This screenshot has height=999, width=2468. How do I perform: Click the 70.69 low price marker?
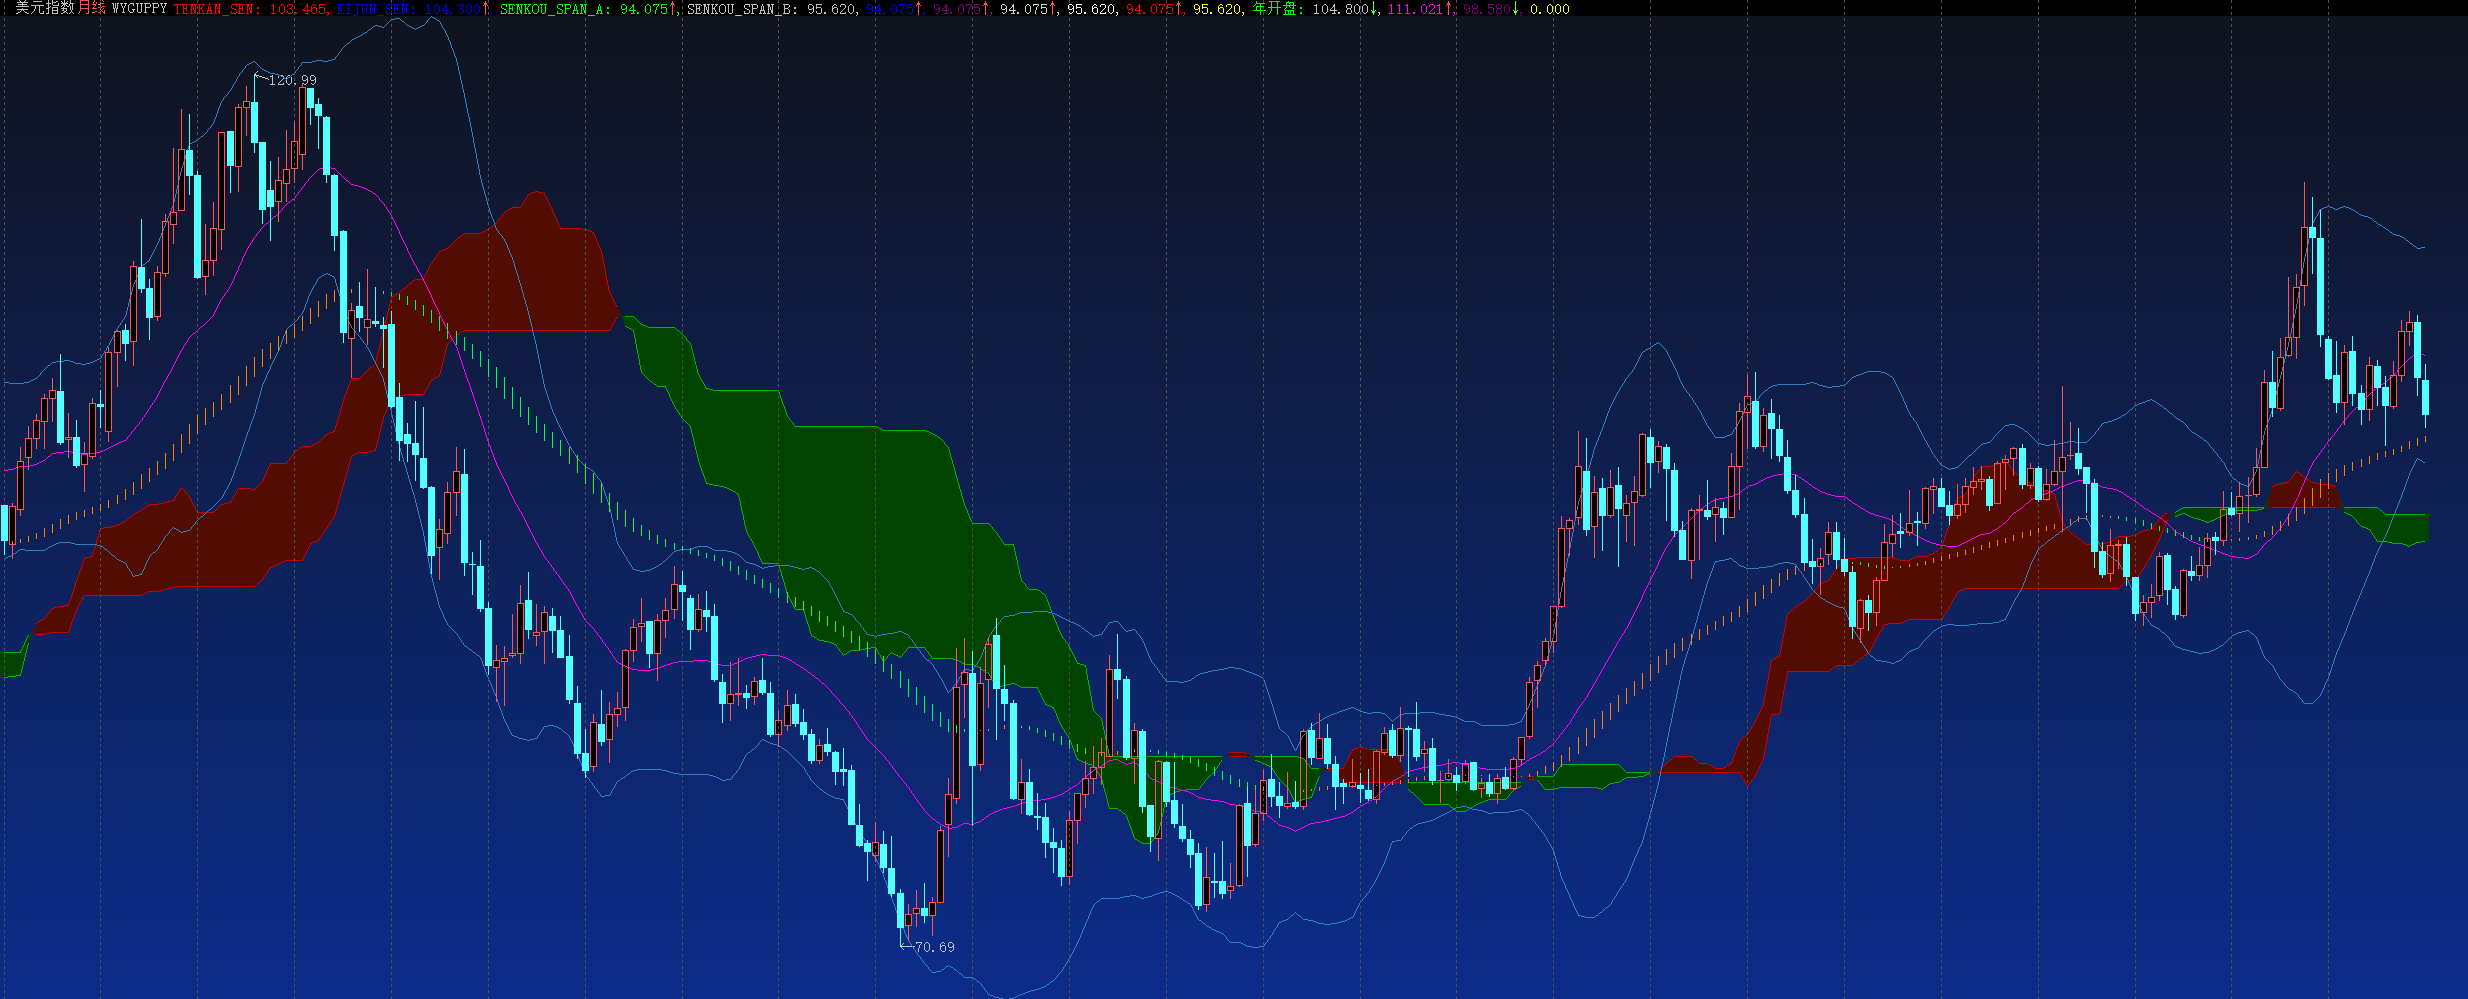point(934,947)
